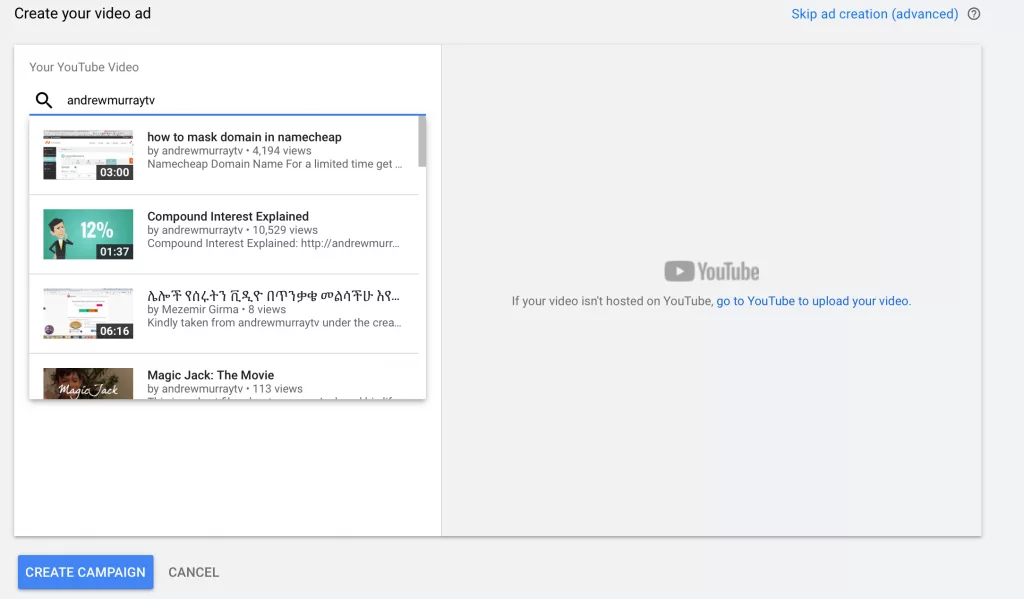
Task: Click the CREATE CAMPAIGN button
Action: (86, 572)
